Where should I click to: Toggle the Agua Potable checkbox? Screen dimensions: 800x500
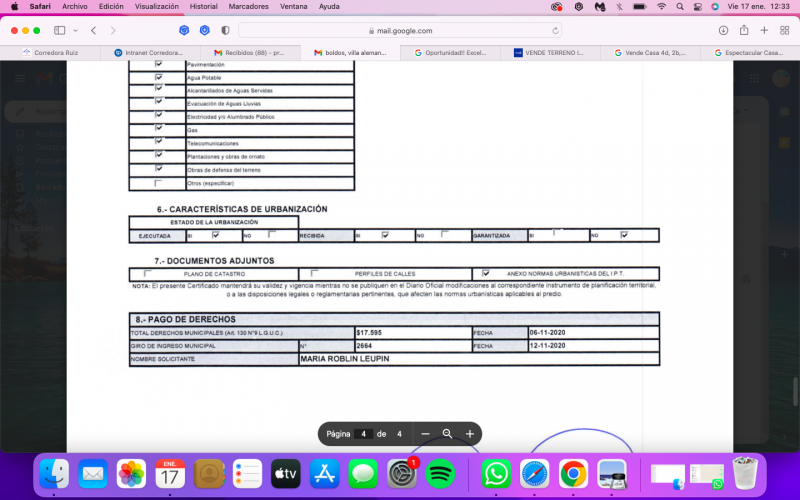coord(158,77)
